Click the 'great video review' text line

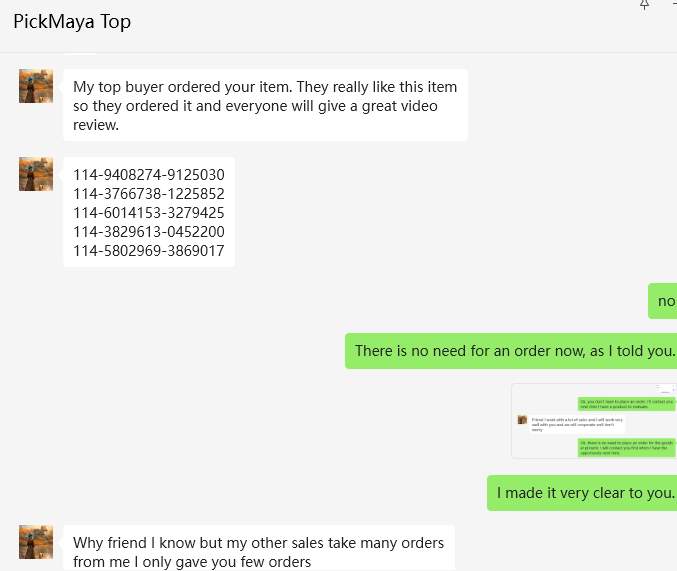pos(96,125)
